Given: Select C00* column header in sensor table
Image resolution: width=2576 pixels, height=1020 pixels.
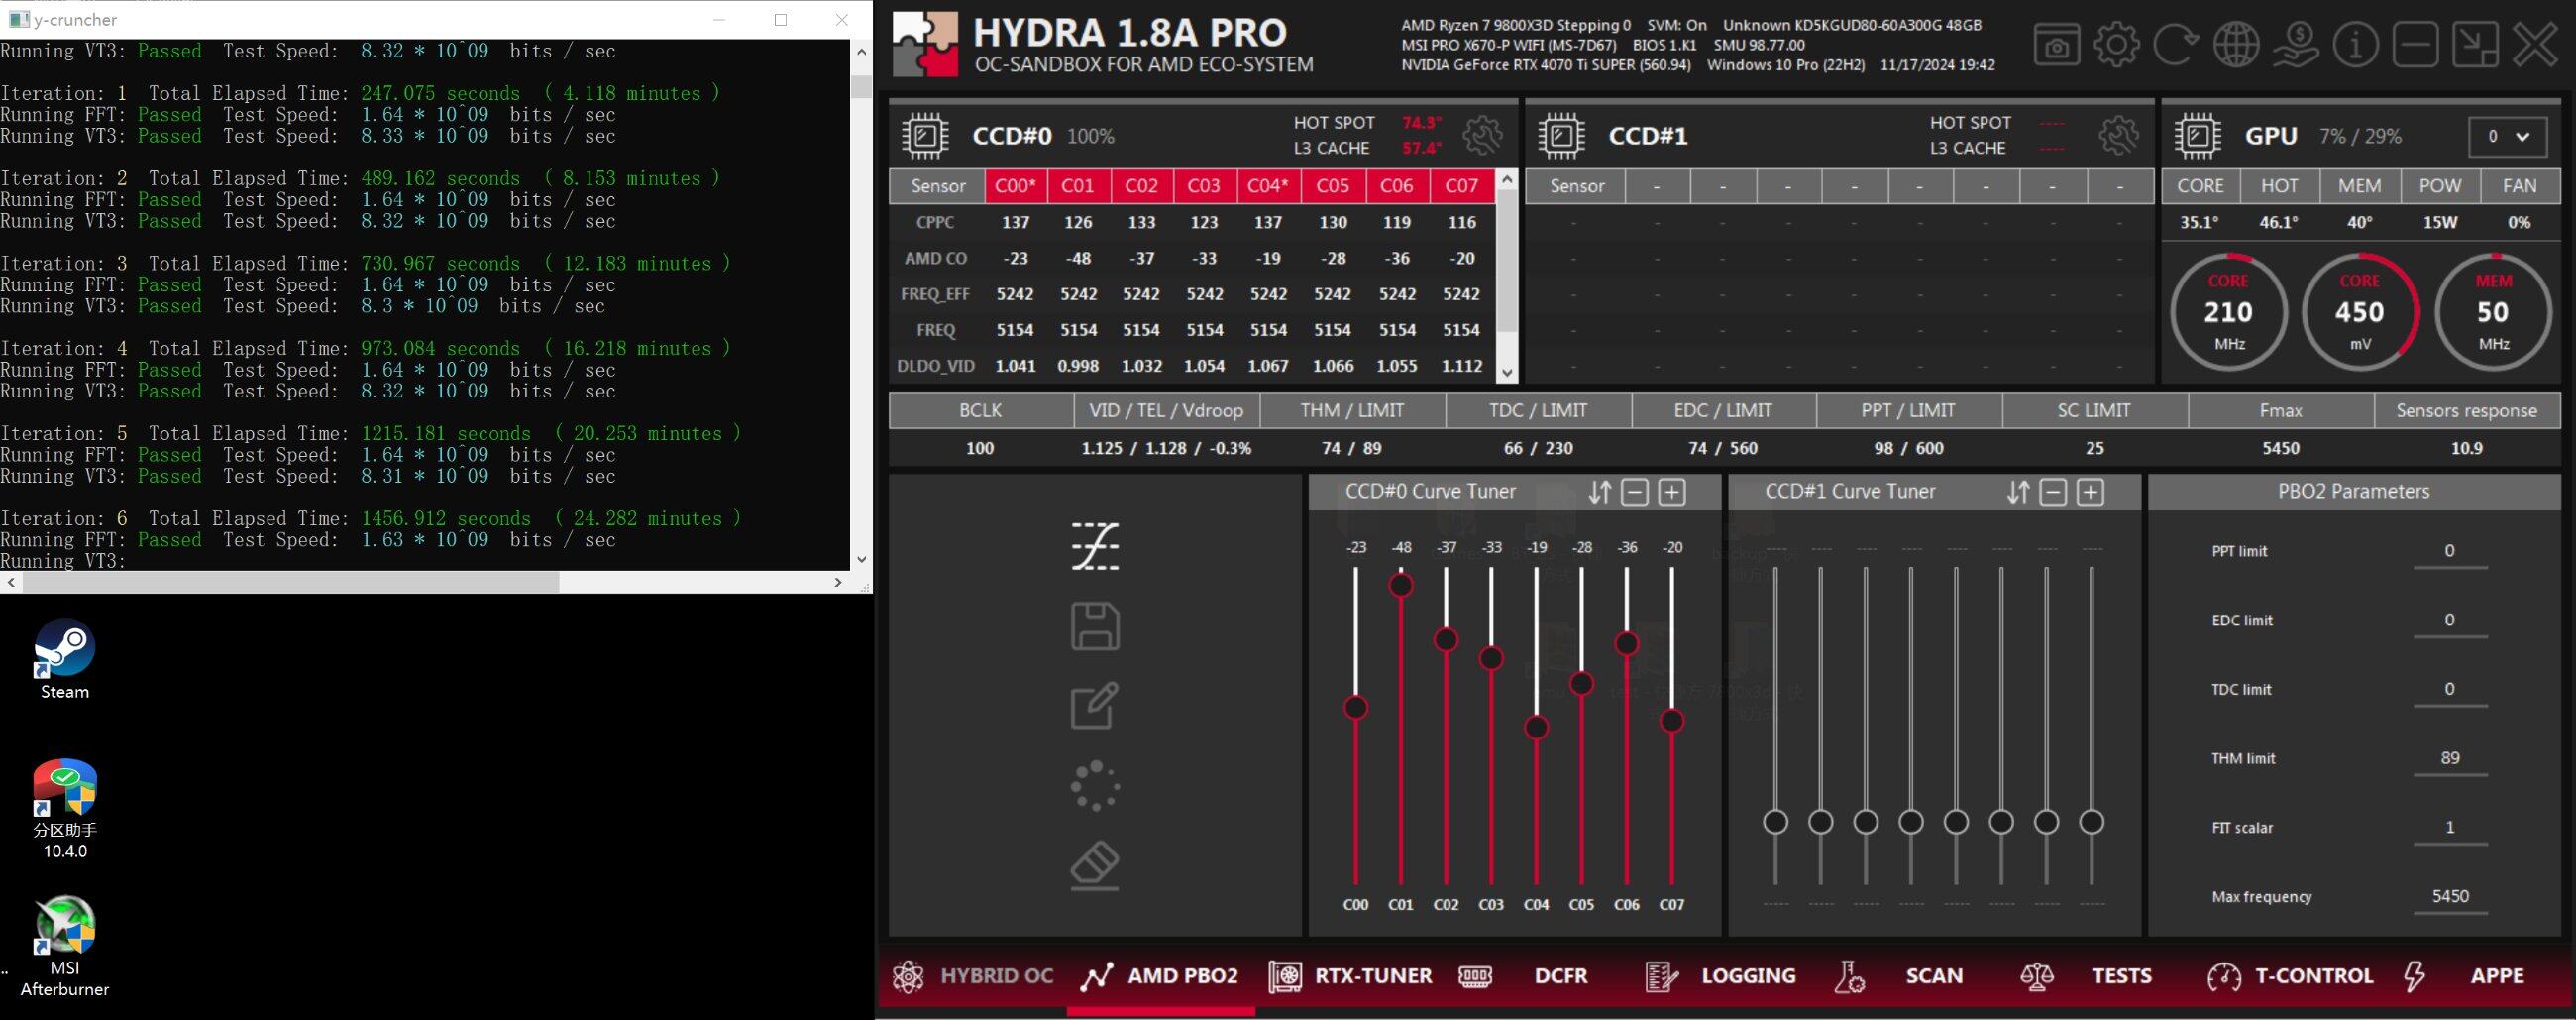Looking at the screenshot, I should 1015,186.
